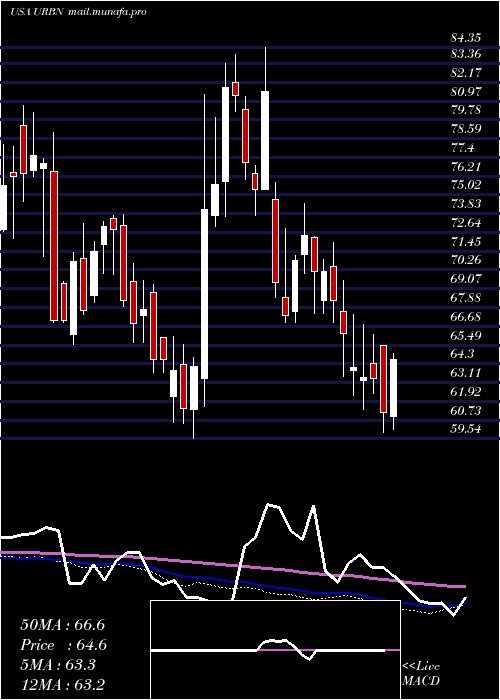This screenshot has width=500, height=700.
Task: Click the price label 59.54
Action: pos(466,429)
